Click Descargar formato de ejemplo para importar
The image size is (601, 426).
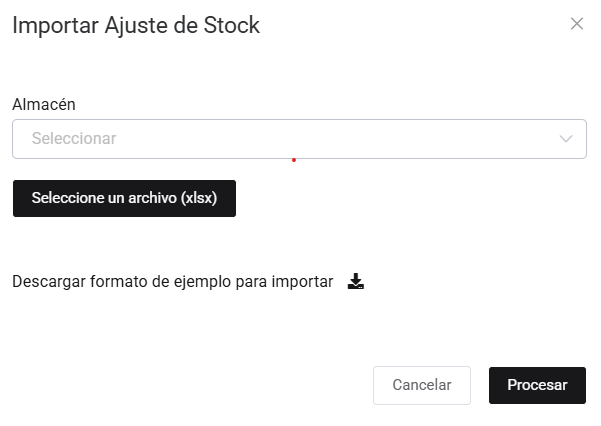[172, 282]
